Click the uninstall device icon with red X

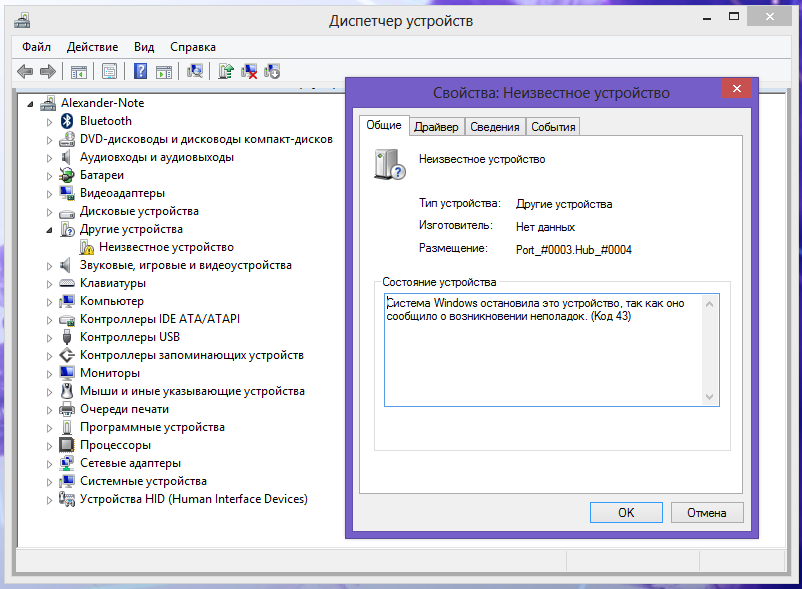pos(249,71)
